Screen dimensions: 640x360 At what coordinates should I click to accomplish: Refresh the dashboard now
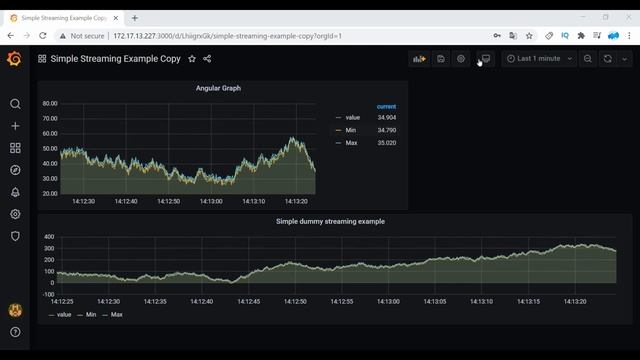pos(608,59)
